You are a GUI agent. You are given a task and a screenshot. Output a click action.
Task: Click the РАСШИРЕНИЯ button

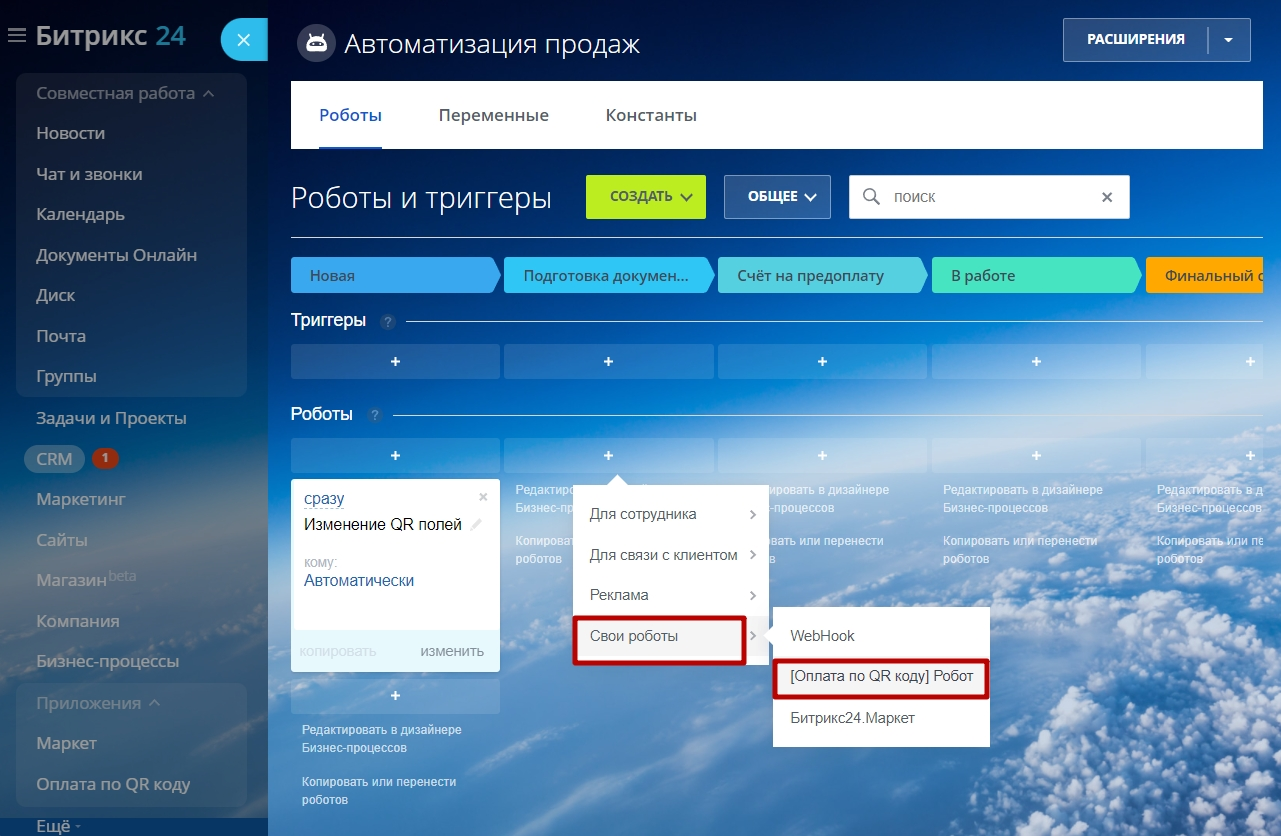[1136, 40]
